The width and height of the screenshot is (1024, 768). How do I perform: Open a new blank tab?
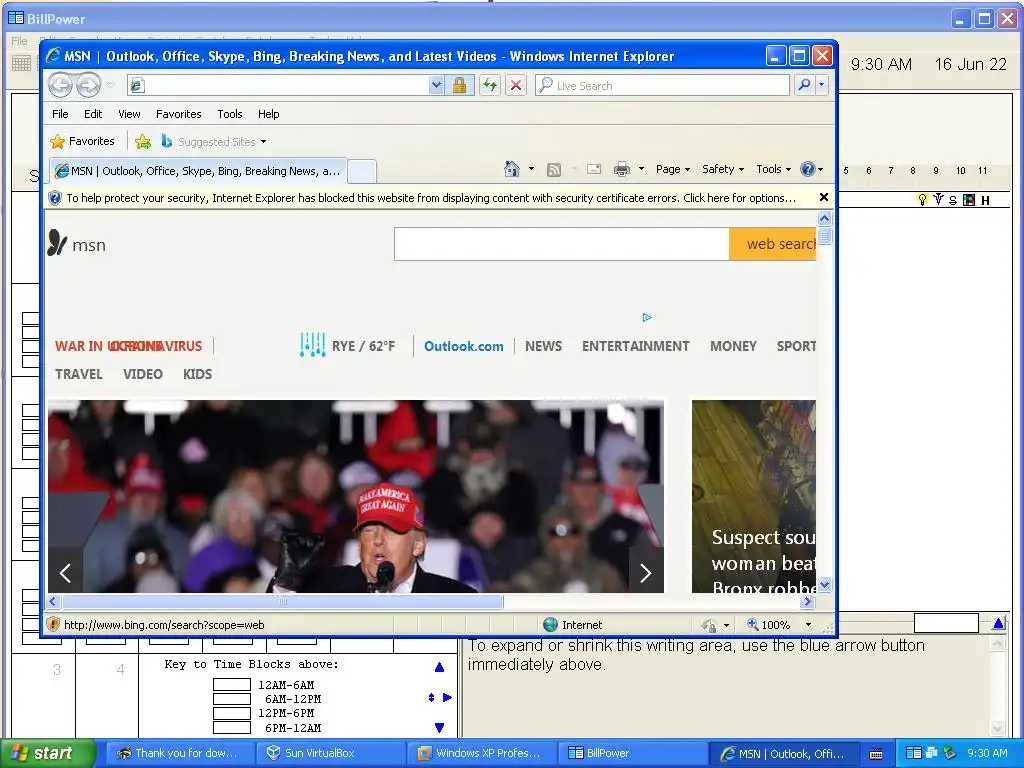pyautogui.click(x=362, y=171)
